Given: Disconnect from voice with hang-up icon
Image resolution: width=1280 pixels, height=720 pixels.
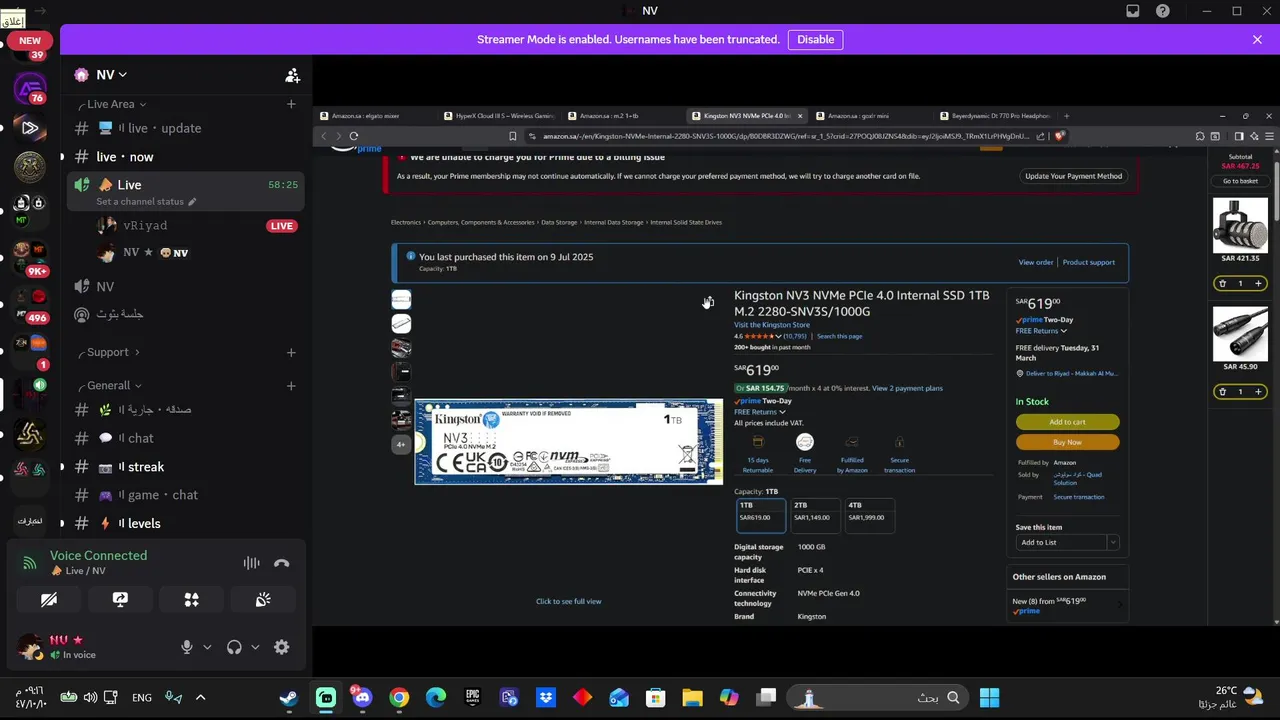Looking at the screenshot, I should tap(282, 563).
